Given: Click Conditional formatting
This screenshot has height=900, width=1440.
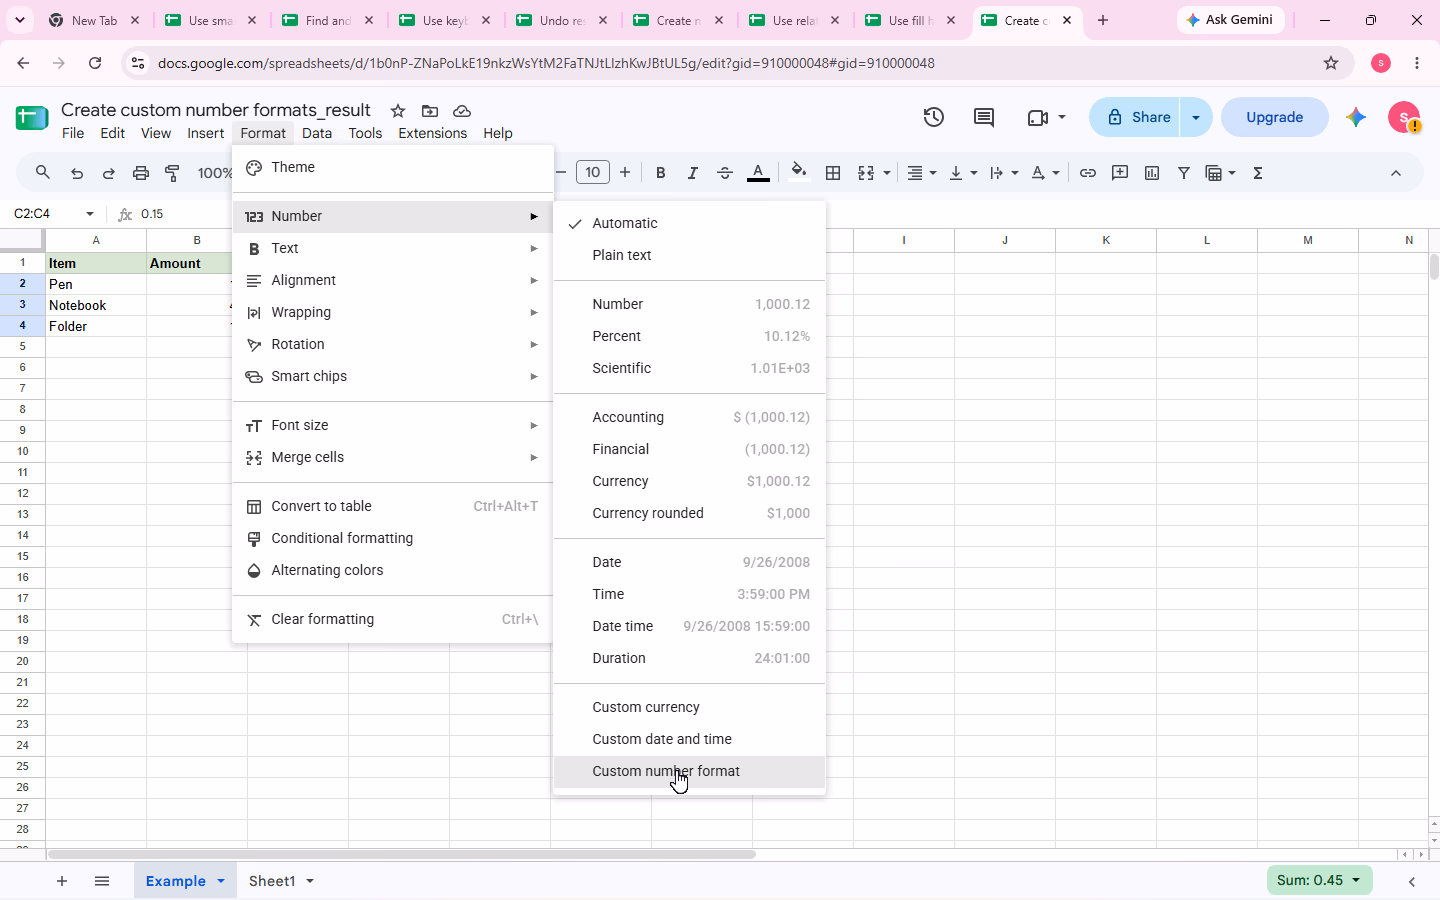Looking at the screenshot, I should pyautogui.click(x=393, y=538).
